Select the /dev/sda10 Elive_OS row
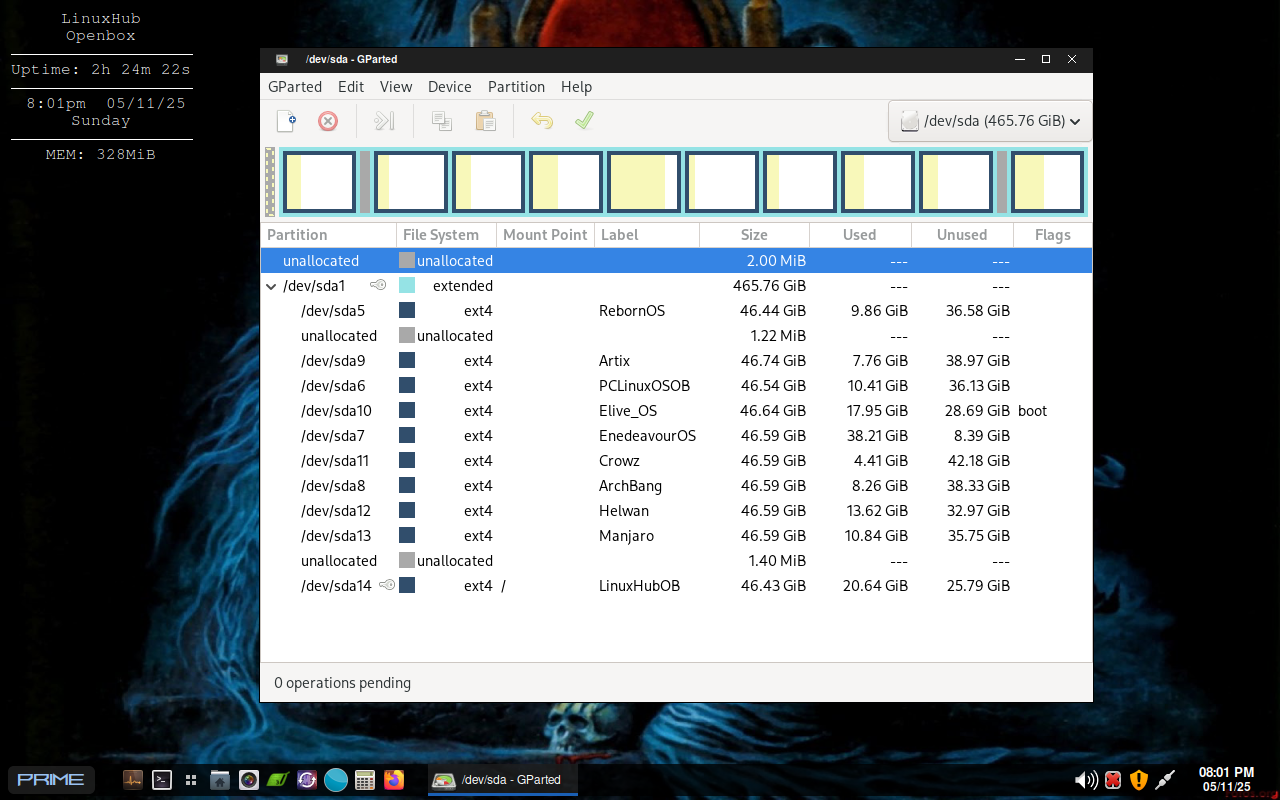This screenshot has height=800, width=1280. (x=676, y=411)
